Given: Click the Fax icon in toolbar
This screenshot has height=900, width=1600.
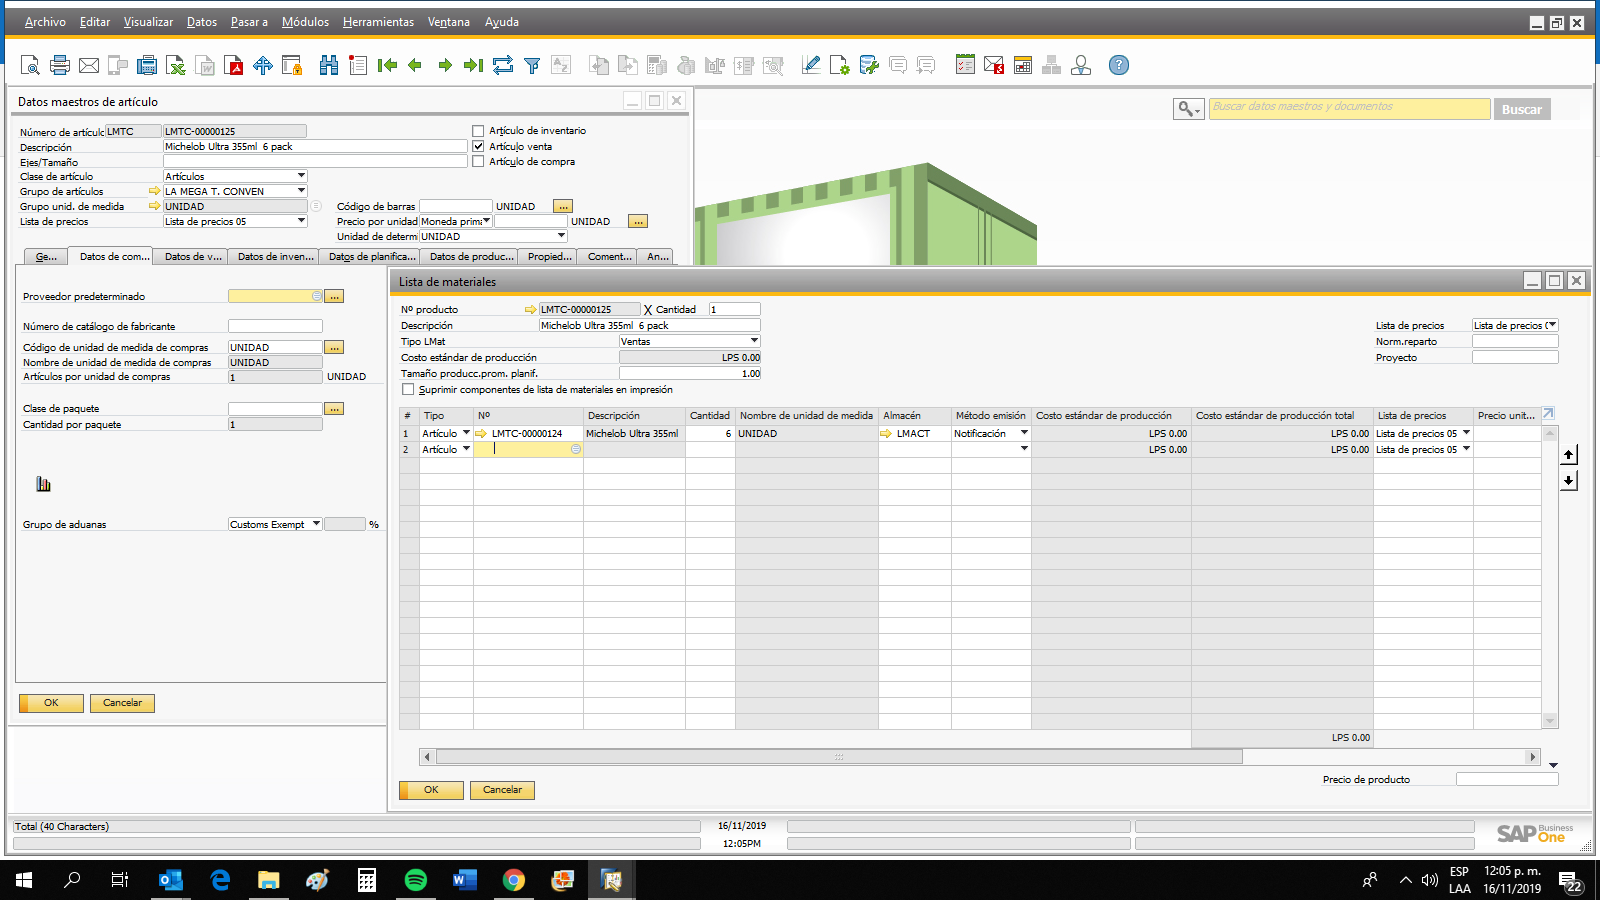Looking at the screenshot, I should click(x=147, y=65).
